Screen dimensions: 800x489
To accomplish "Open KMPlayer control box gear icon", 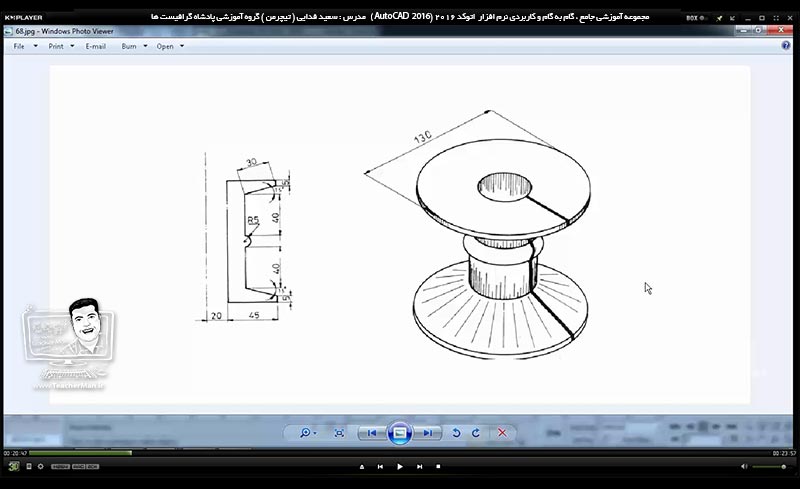I will [x=40, y=467].
